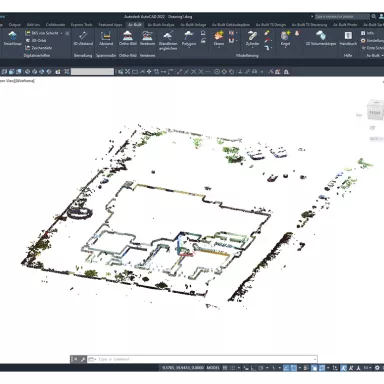Switch MODEL space in status bar
Image resolution: width=384 pixels, height=384 pixels.
[213, 368]
